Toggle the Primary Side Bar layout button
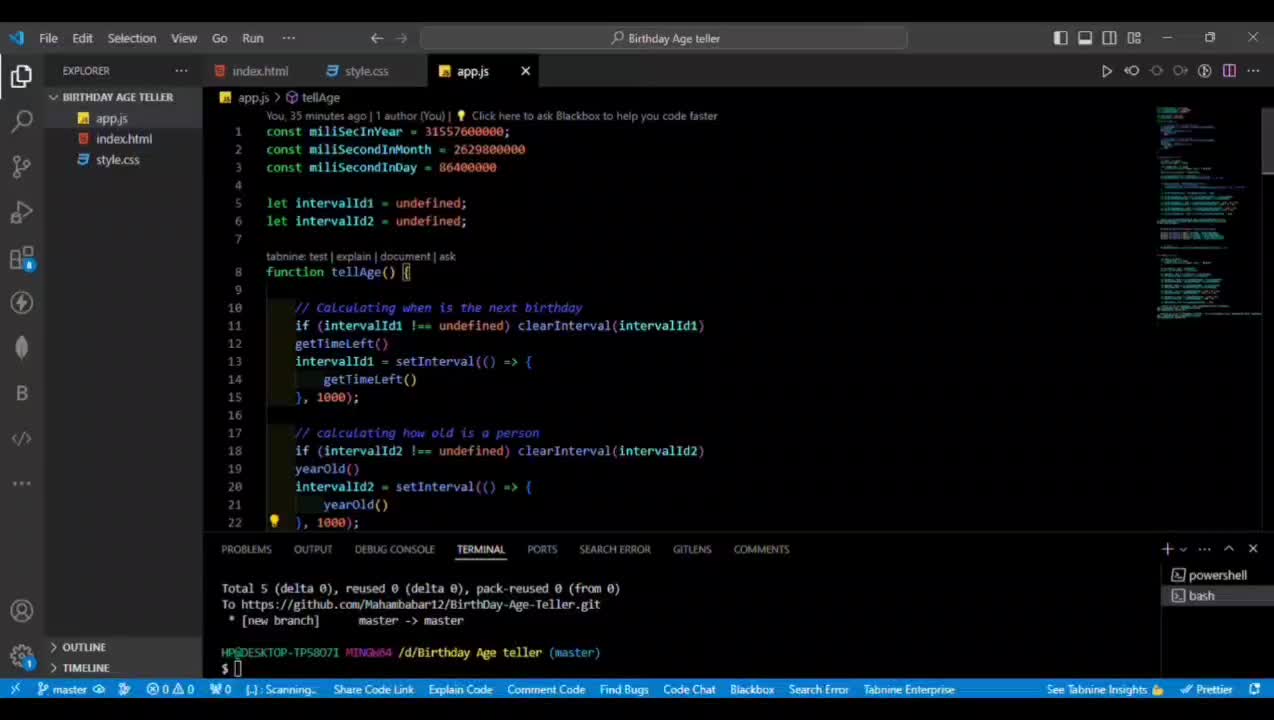 click(1060, 38)
